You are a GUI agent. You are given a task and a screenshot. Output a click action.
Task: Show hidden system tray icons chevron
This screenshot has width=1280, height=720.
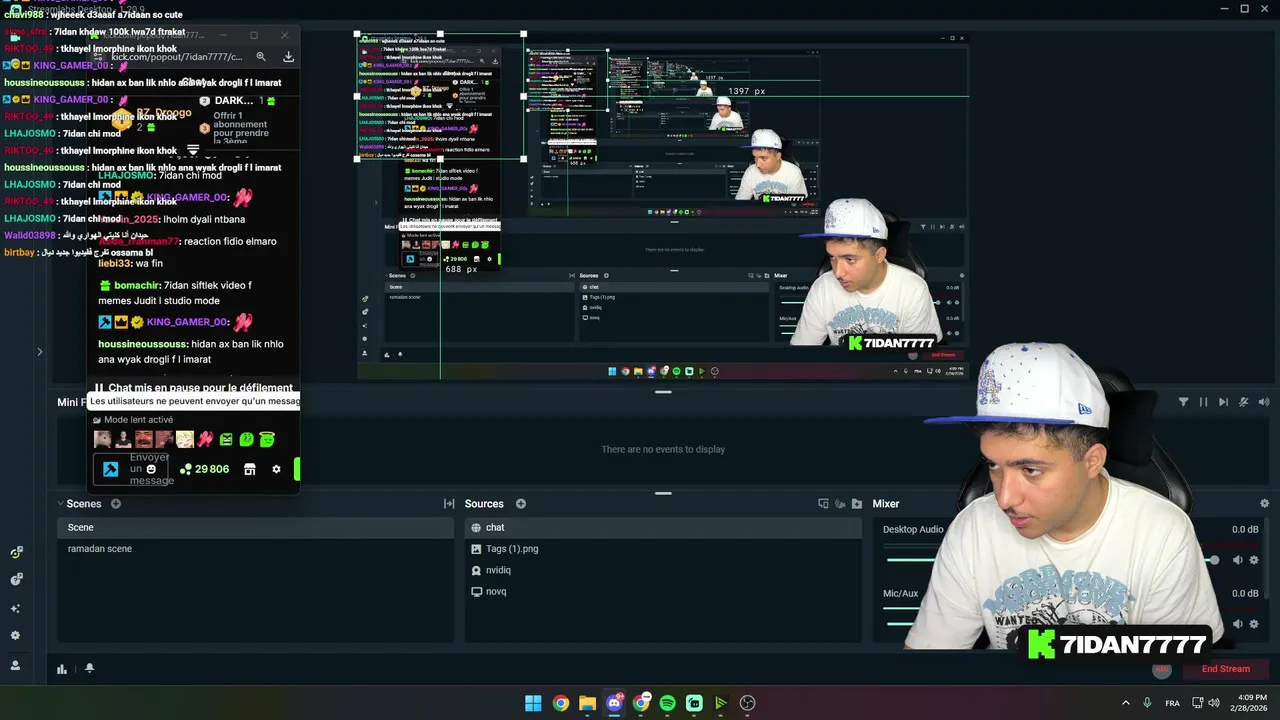(x=1125, y=703)
